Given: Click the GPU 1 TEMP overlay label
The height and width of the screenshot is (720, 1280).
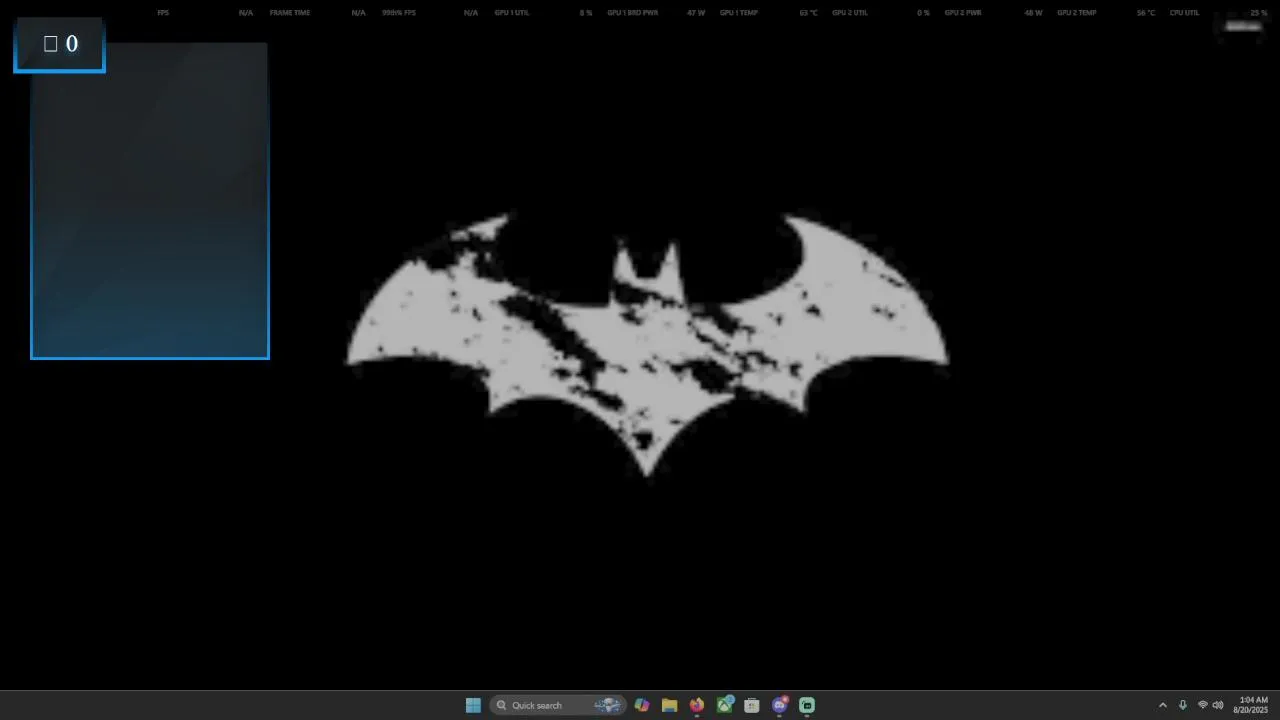Looking at the screenshot, I should click(x=739, y=13).
